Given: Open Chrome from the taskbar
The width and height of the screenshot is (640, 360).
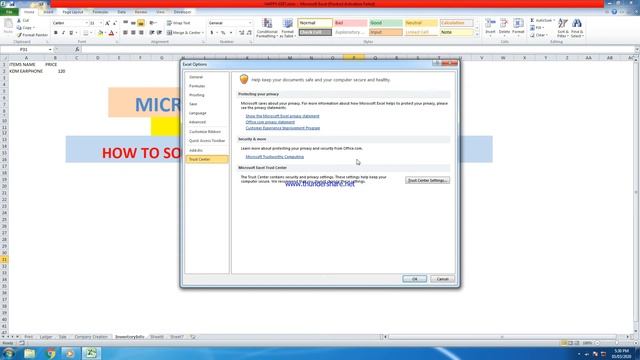Looking at the screenshot, I should (x=51, y=353).
